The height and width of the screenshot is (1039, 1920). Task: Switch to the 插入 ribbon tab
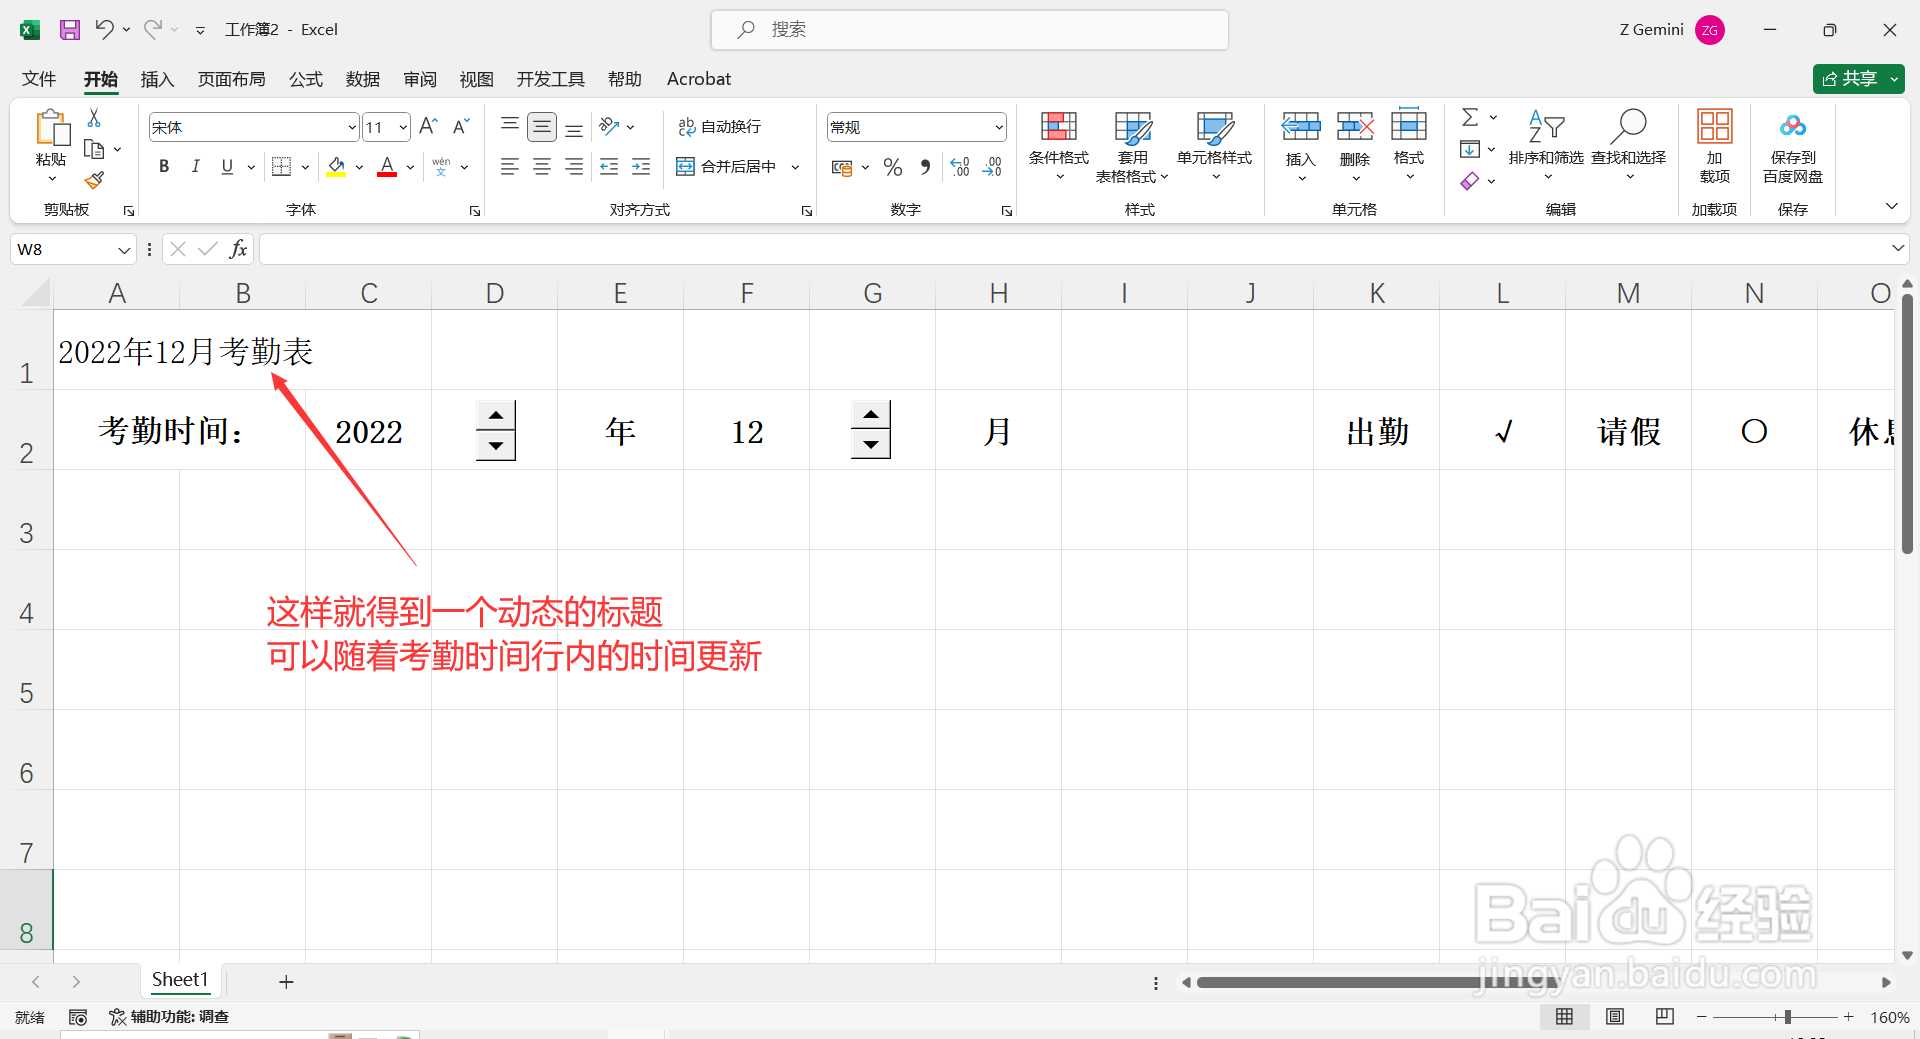[x=157, y=79]
